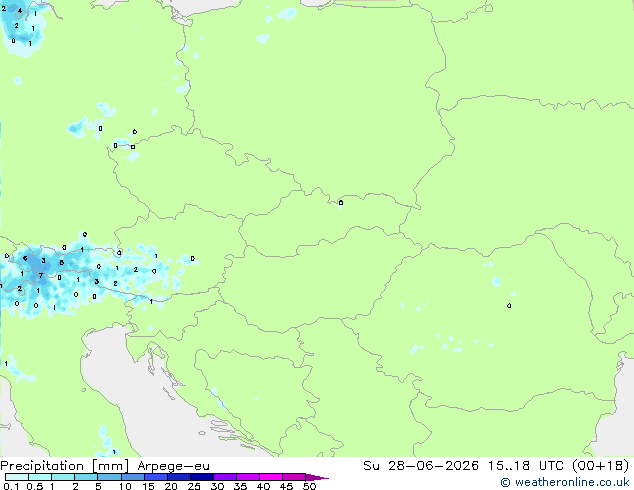Select the 40 mm magenta legend swatch
634x490 pixels.
271,477
